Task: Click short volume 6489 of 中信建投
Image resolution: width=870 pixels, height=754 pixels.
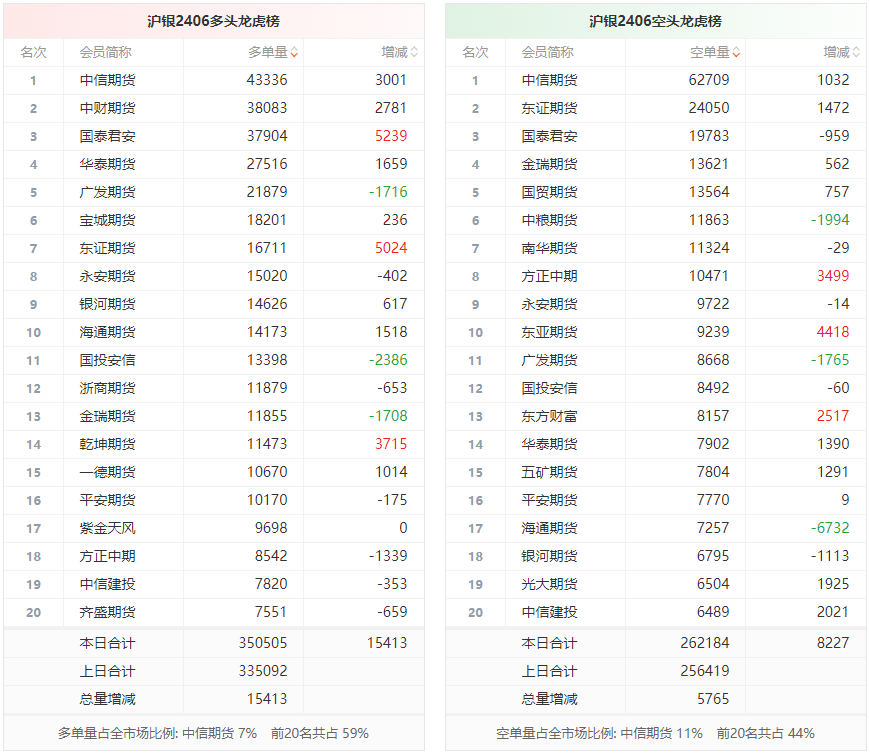Action: [713, 612]
